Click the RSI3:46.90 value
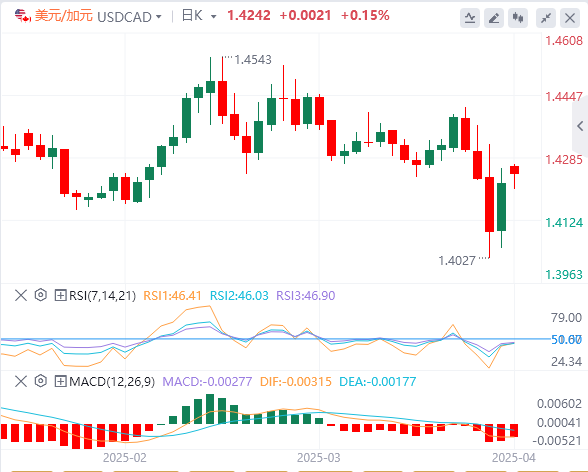 pos(306,296)
